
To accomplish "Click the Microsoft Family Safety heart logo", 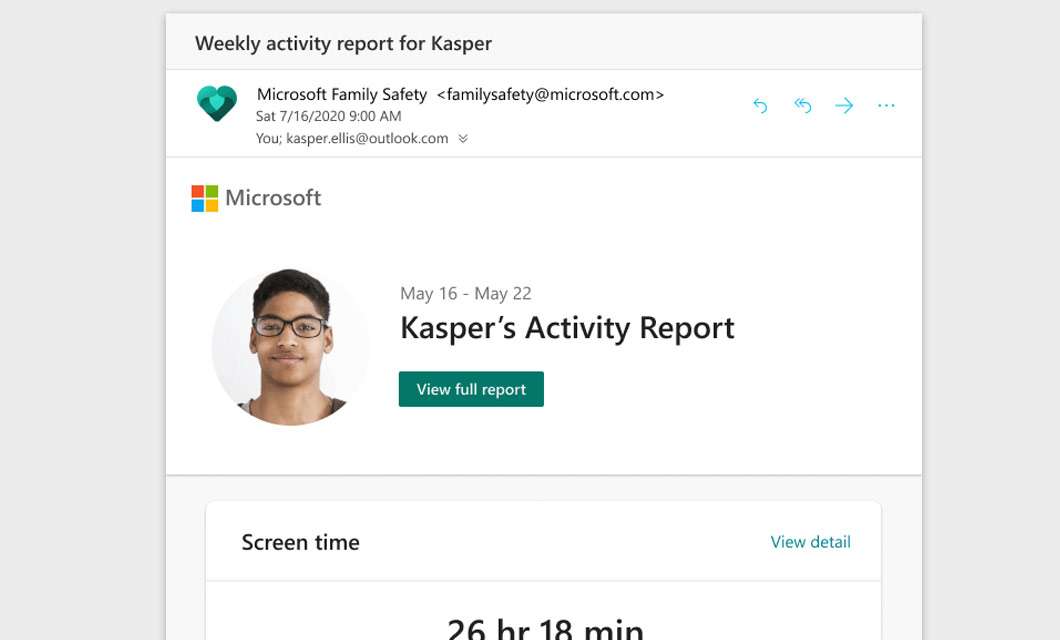I will pos(216,102).
